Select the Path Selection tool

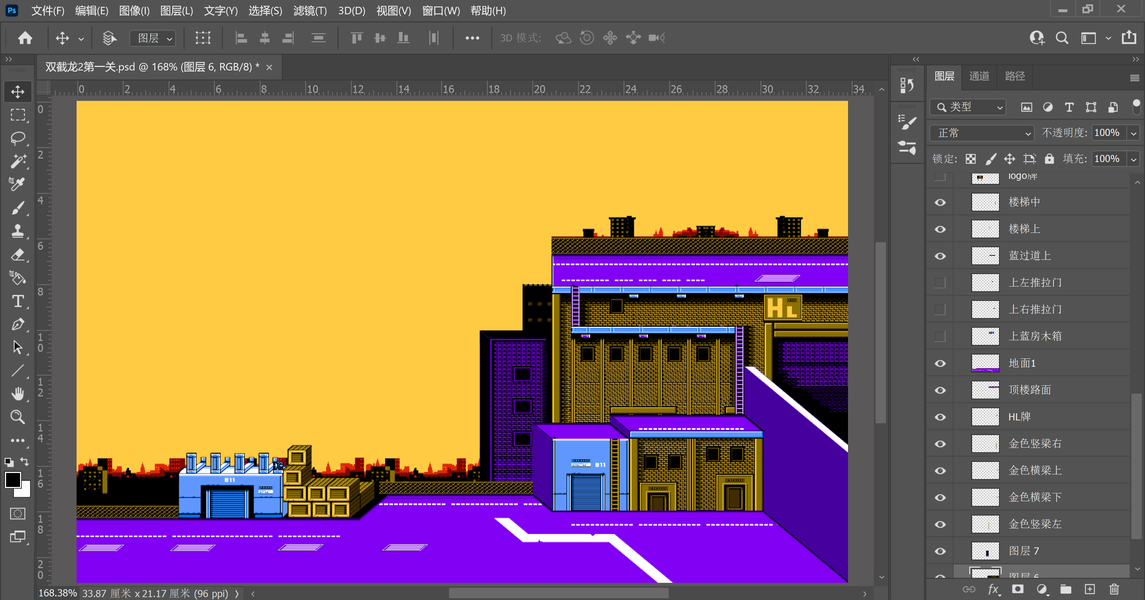click(x=18, y=347)
